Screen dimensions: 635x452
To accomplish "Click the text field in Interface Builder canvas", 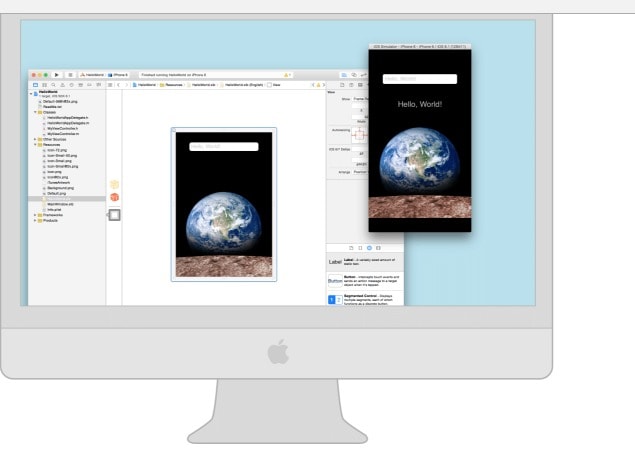I will [x=224, y=147].
